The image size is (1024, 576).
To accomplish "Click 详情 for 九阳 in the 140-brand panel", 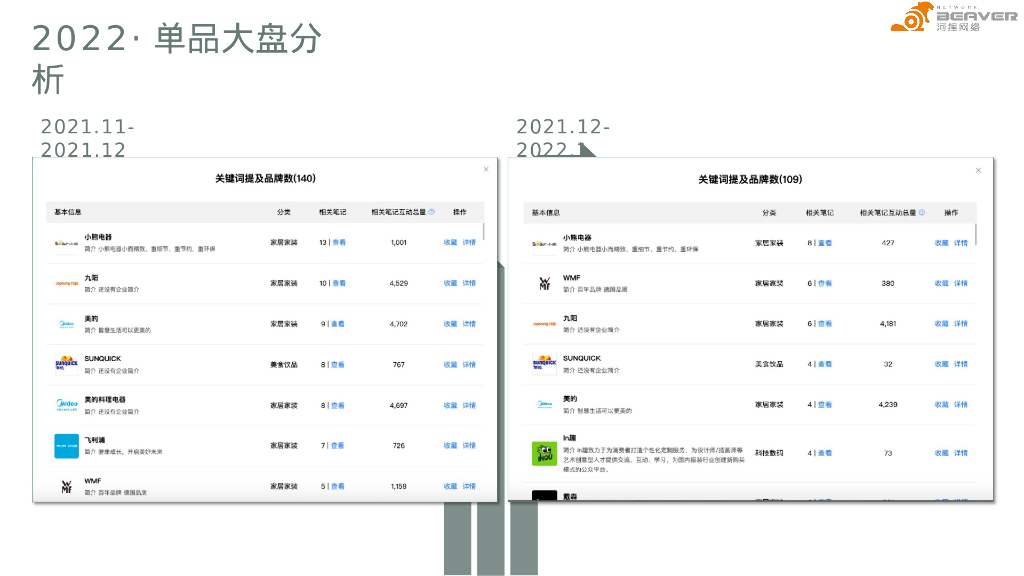I will 470,283.
